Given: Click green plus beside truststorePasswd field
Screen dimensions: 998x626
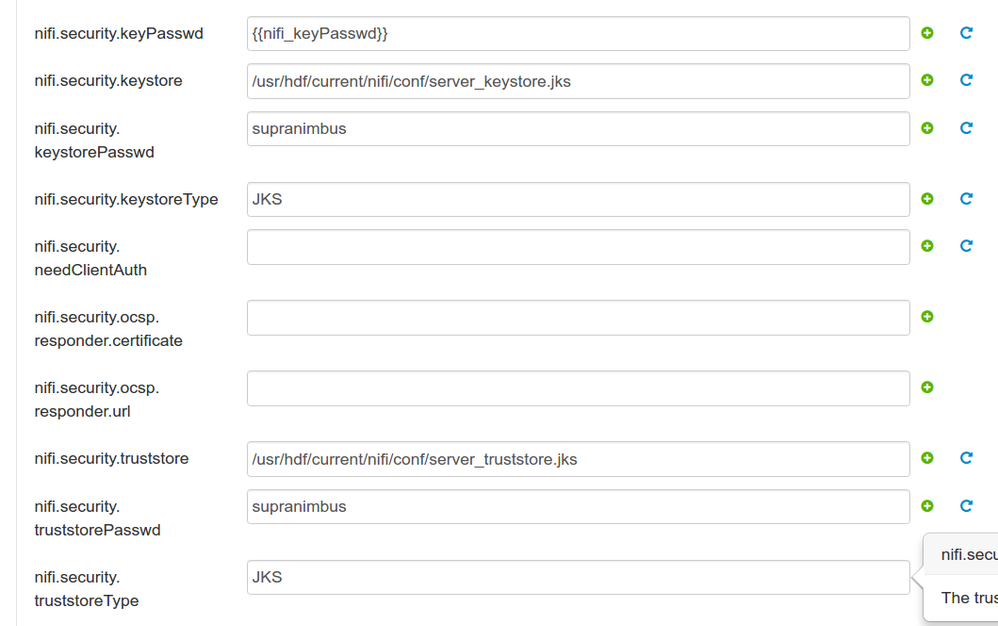Looking at the screenshot, I should (927, 506).
